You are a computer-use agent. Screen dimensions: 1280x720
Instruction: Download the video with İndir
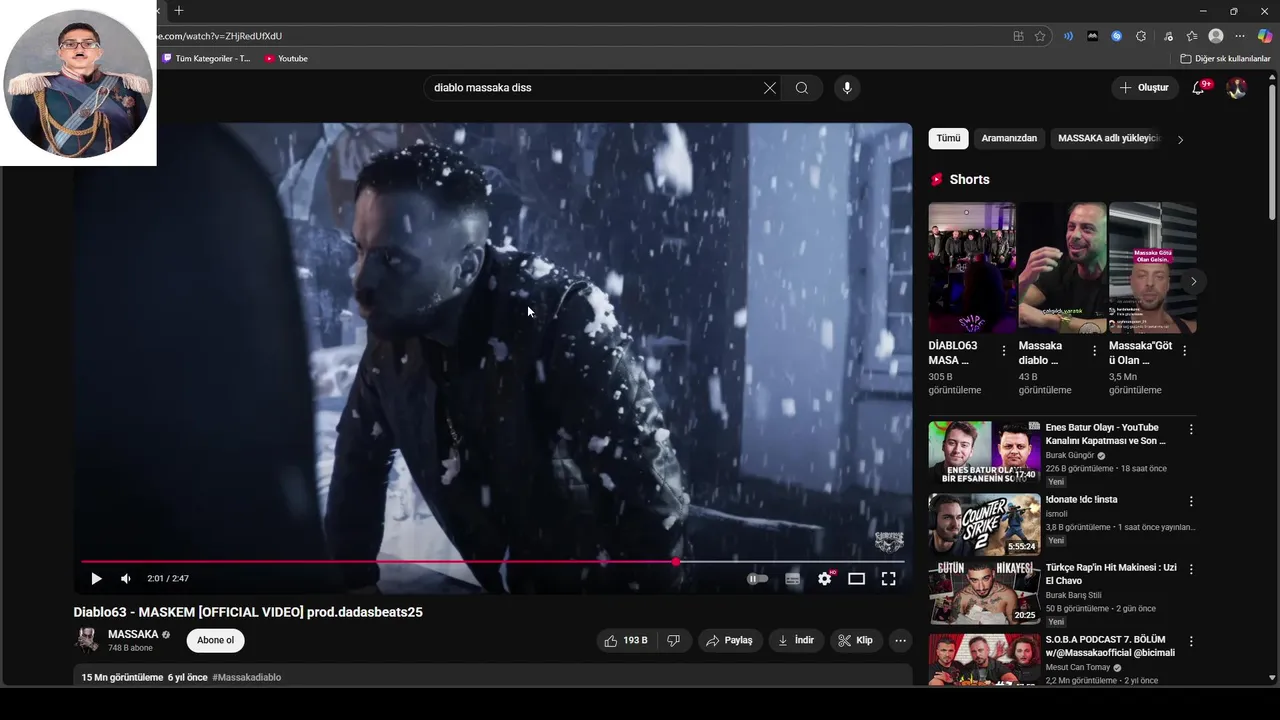796,640
